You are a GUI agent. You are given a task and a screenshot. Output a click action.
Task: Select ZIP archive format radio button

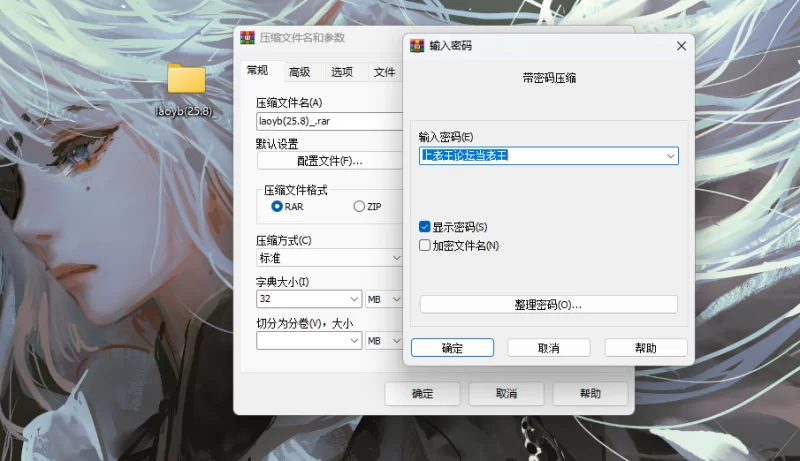pos(359,207)
